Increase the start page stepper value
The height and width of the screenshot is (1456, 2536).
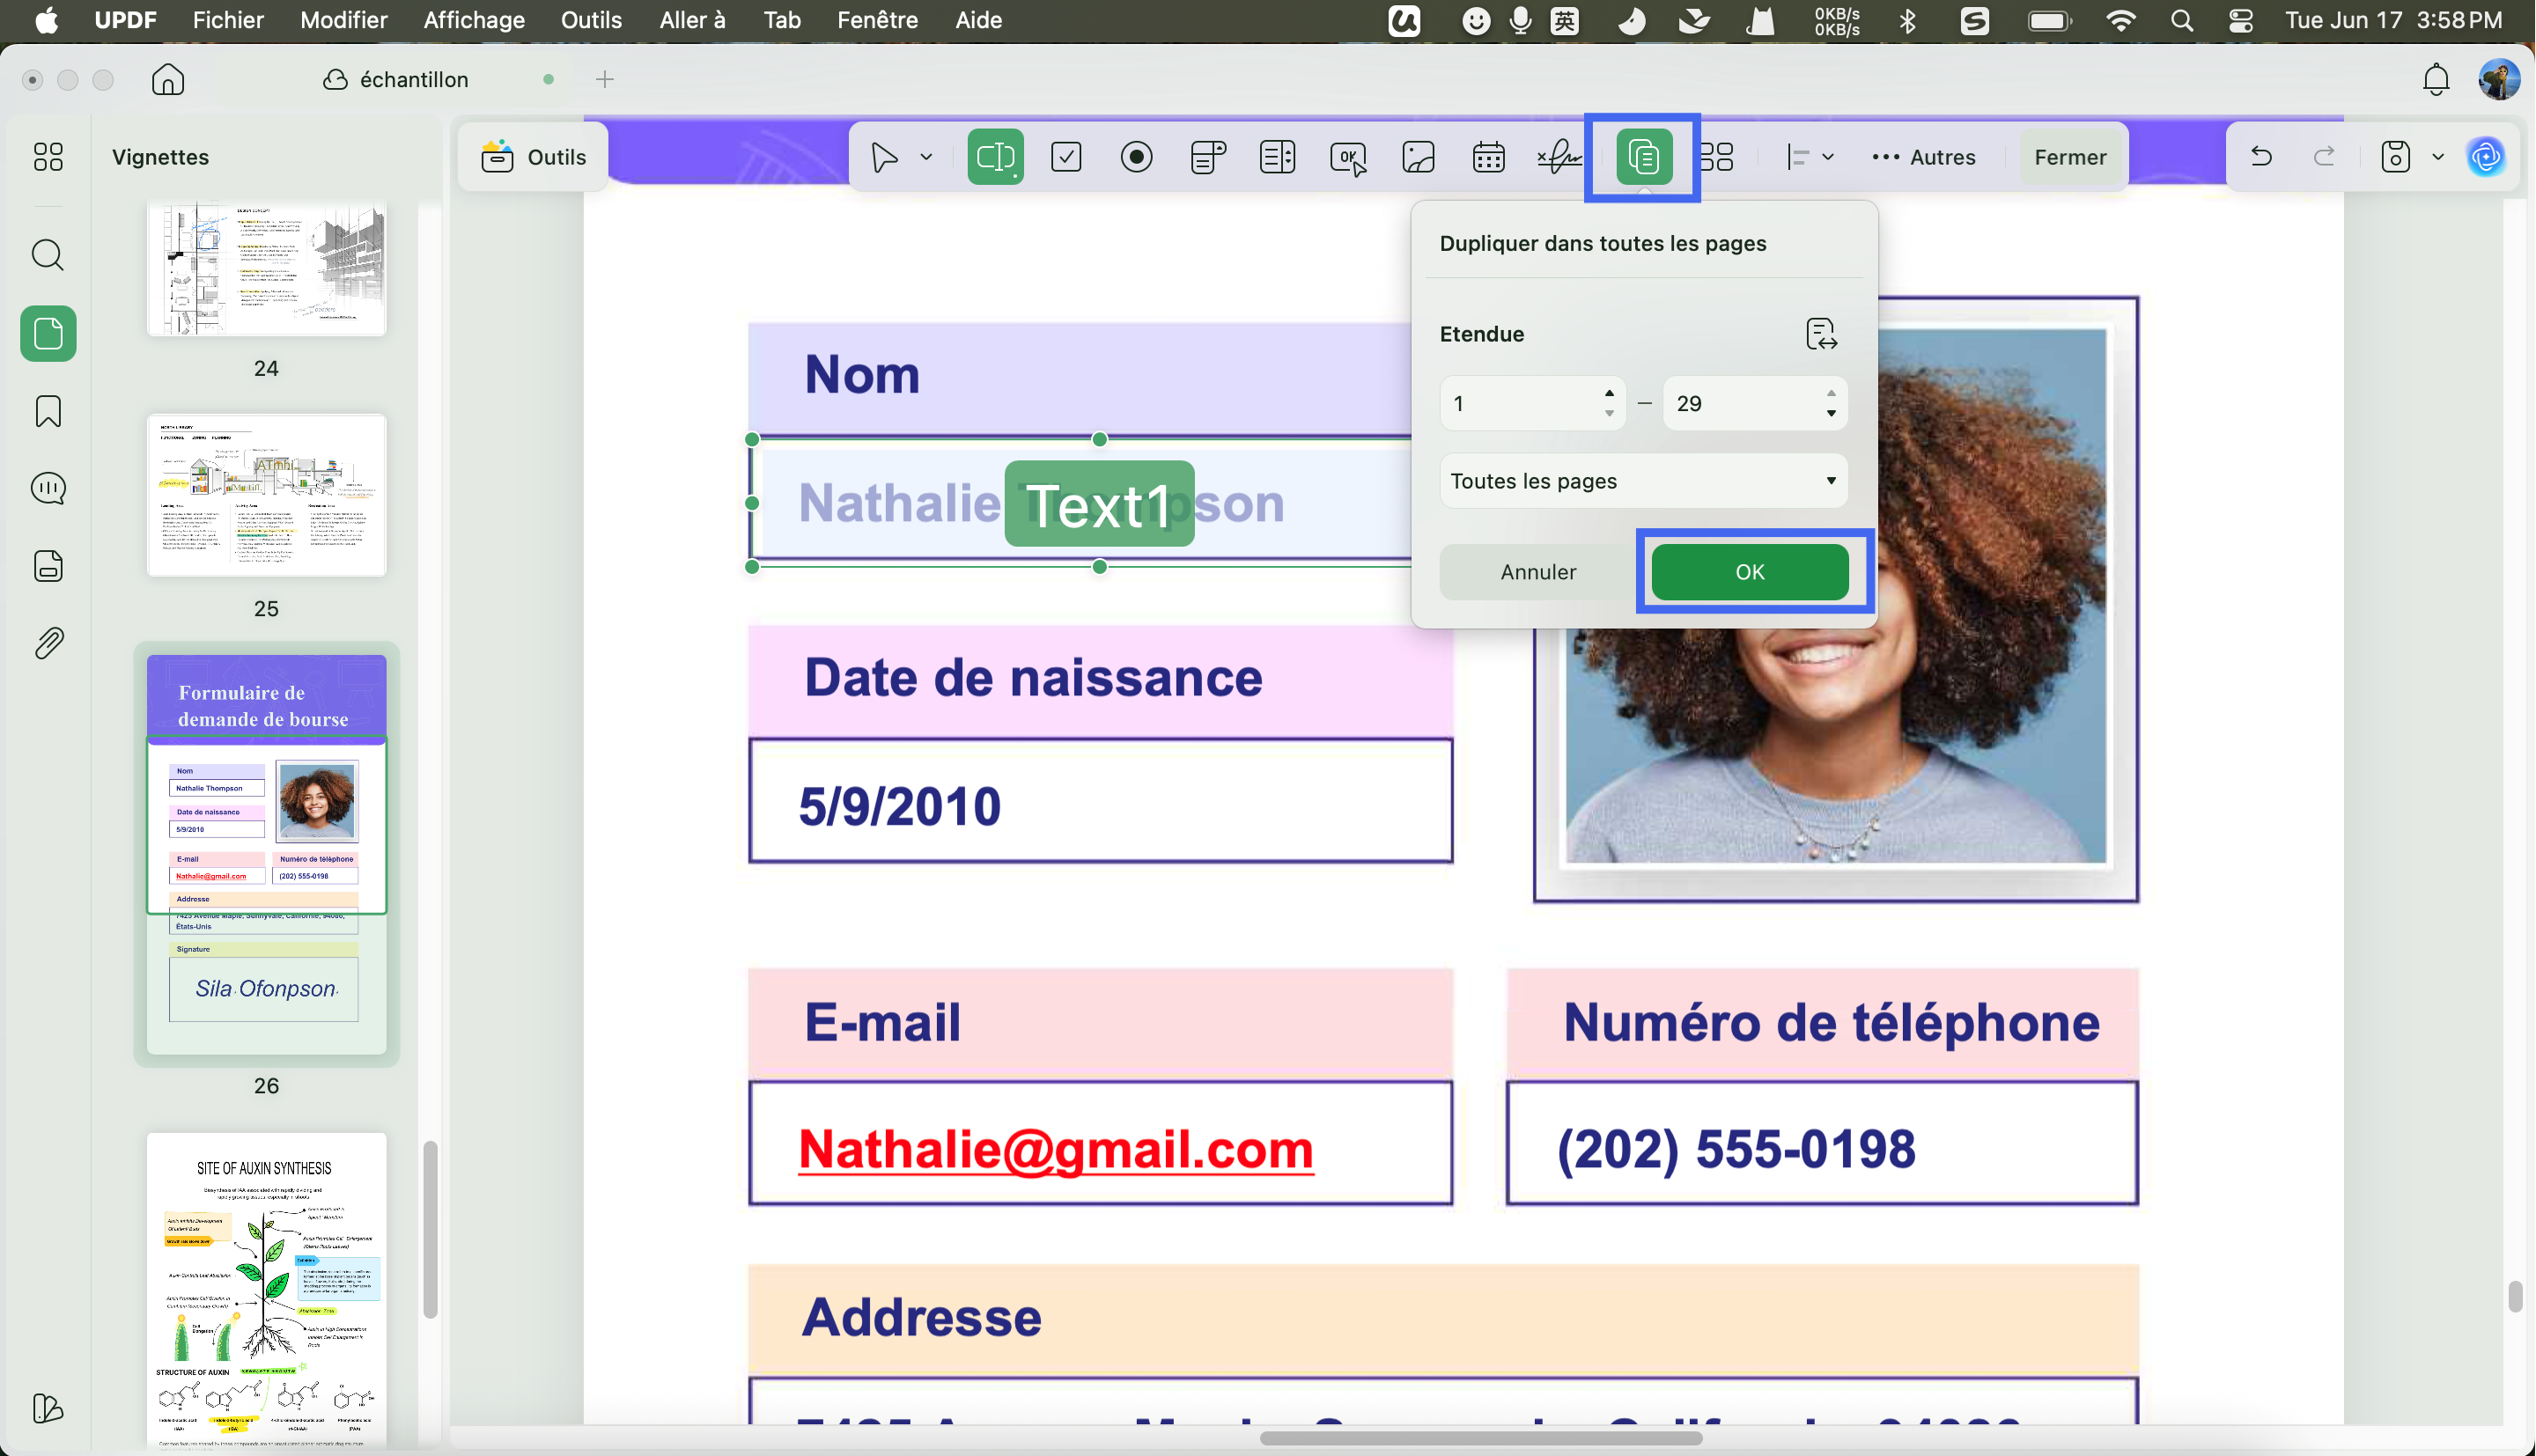pyautogui.click(x=1609, y=393)
